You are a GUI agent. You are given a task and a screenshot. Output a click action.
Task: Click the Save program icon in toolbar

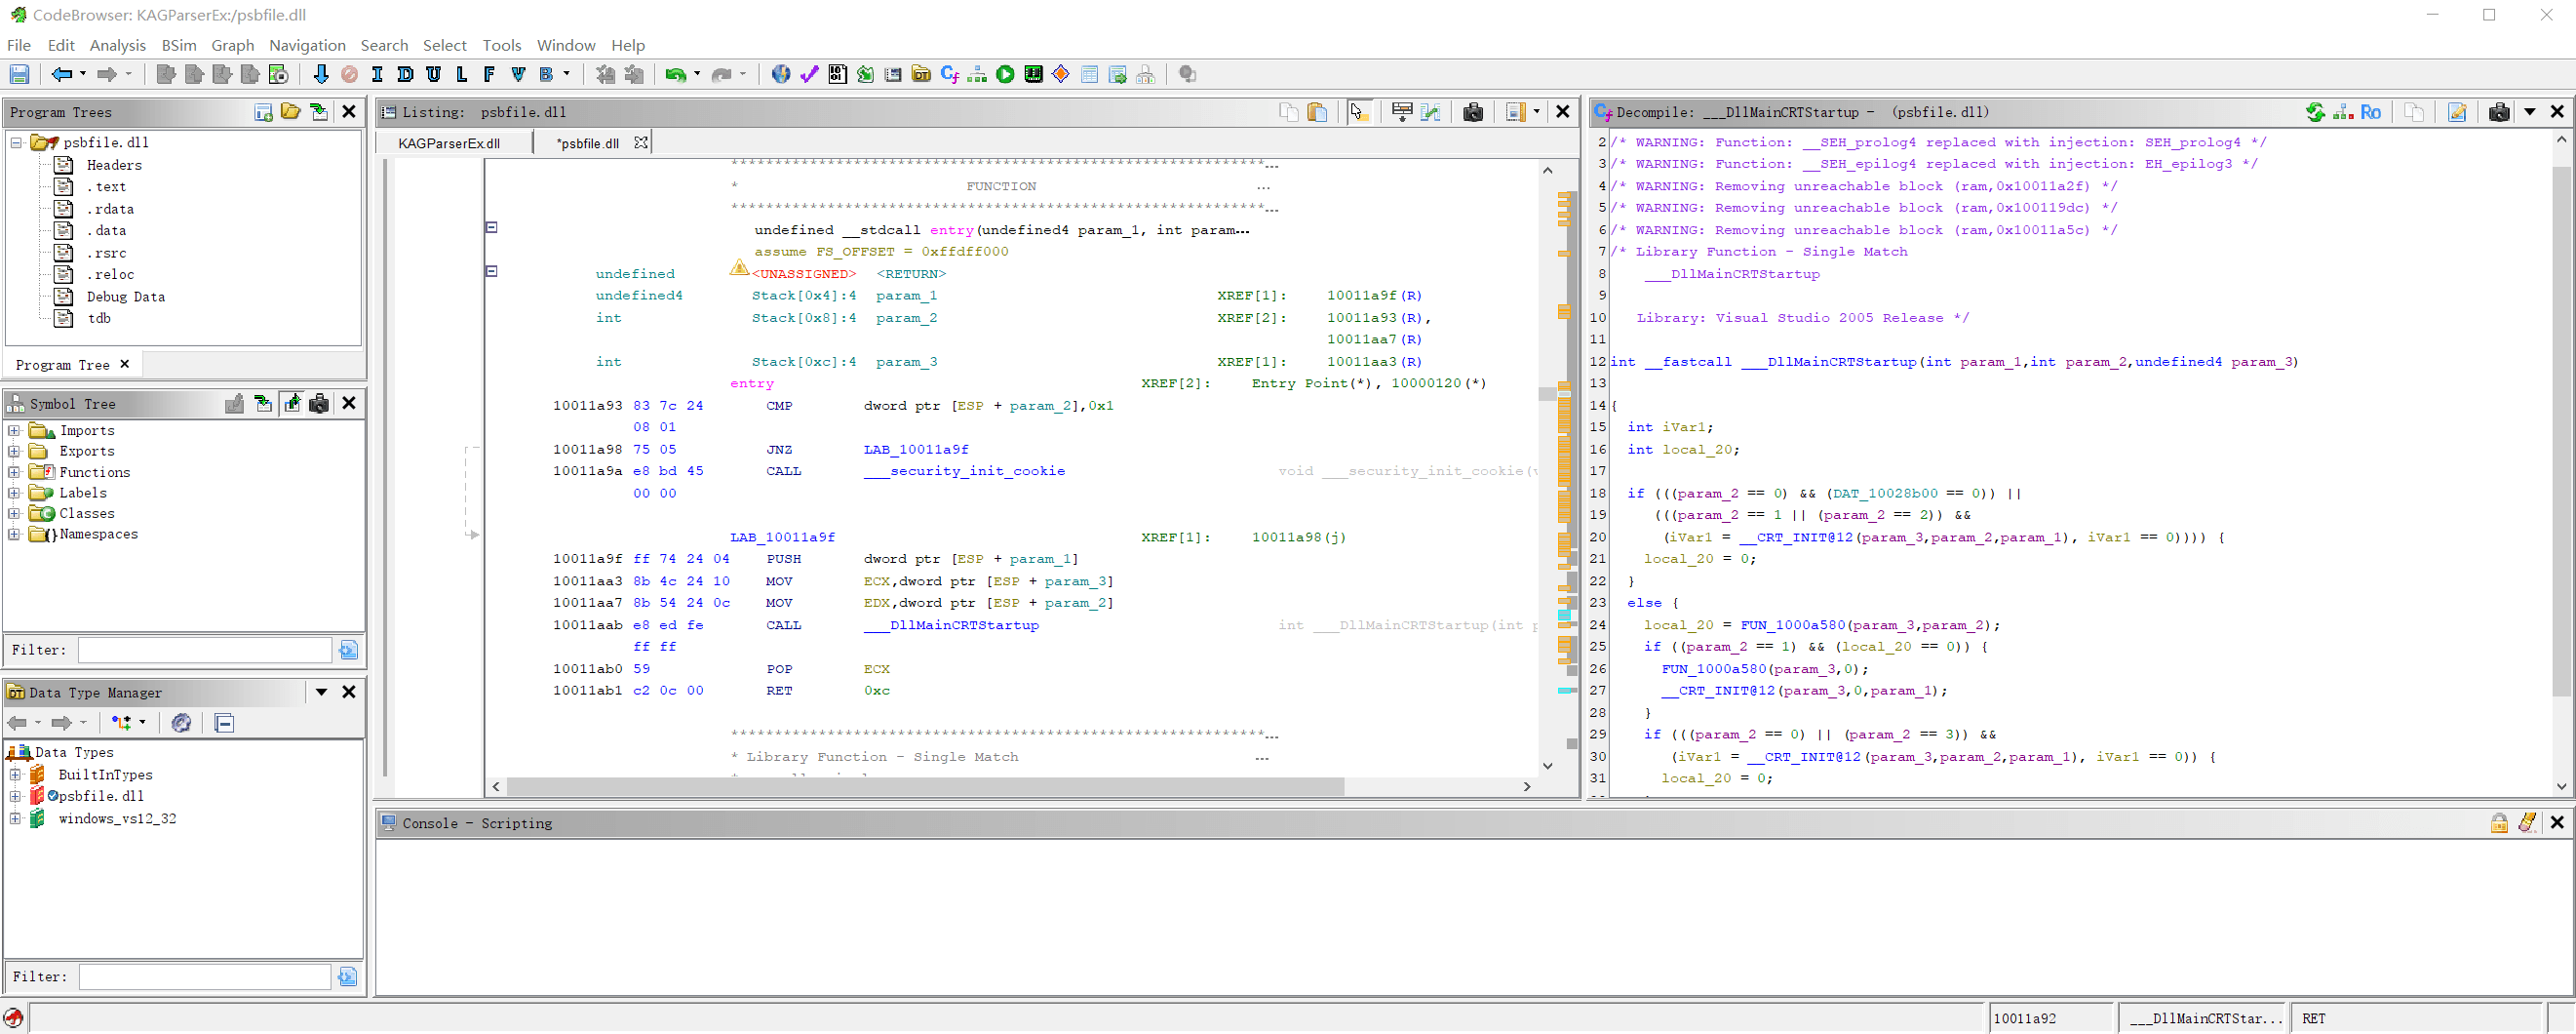[19, 74]
